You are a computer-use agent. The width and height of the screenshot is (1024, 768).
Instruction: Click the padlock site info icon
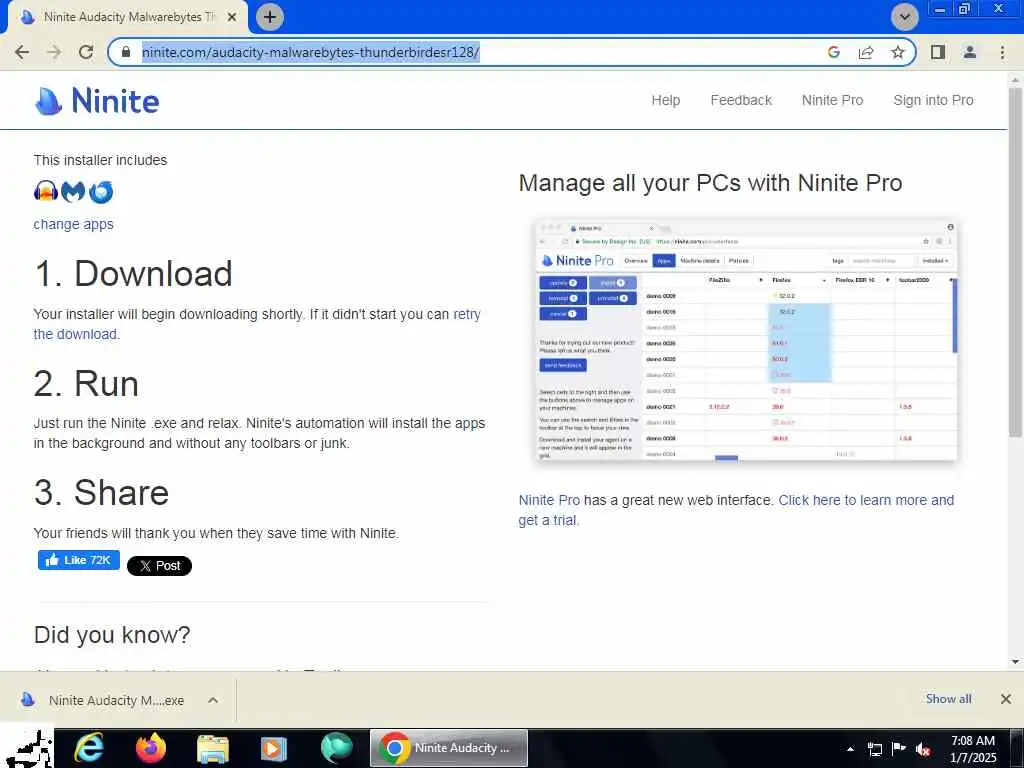(x=127, y=52)
